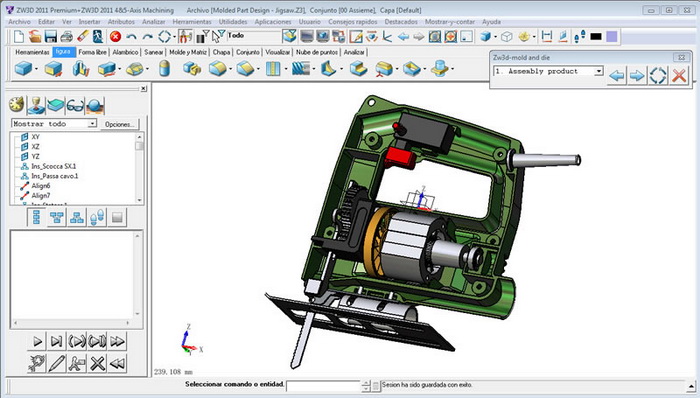The width and height of the screenshot is (700, 398).
Task: Click the lavender color swatch in toolbar
Action: click(x=612, y=37)
